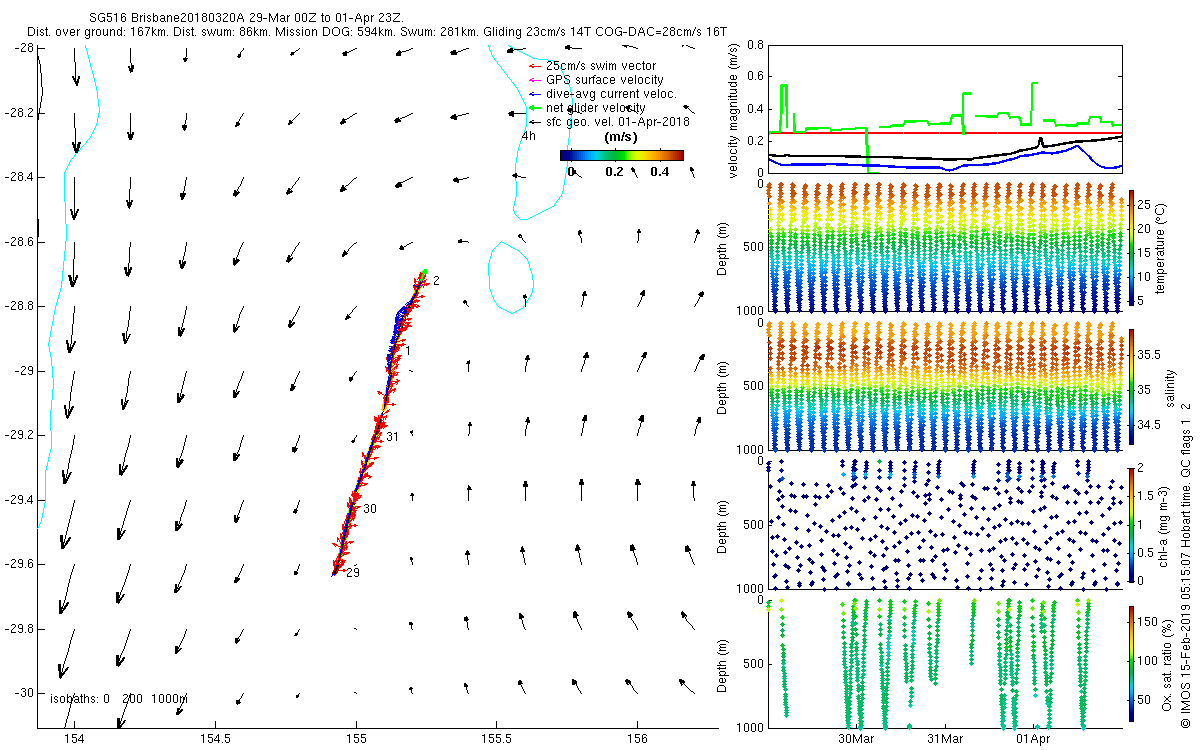Click the isobaths label at the map bottom-left
Screen dimensions: 1200x750
click(x=118, y=699)
